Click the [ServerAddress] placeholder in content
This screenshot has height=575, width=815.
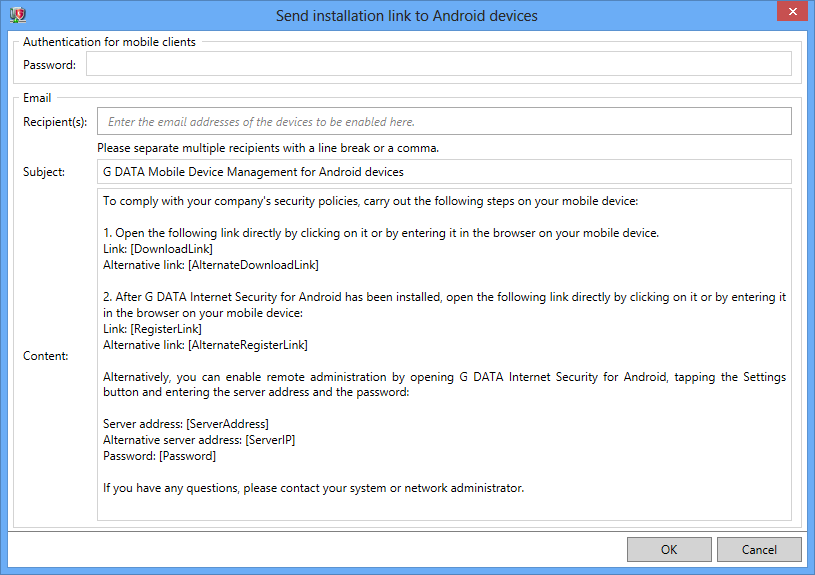tap(227, 424)
